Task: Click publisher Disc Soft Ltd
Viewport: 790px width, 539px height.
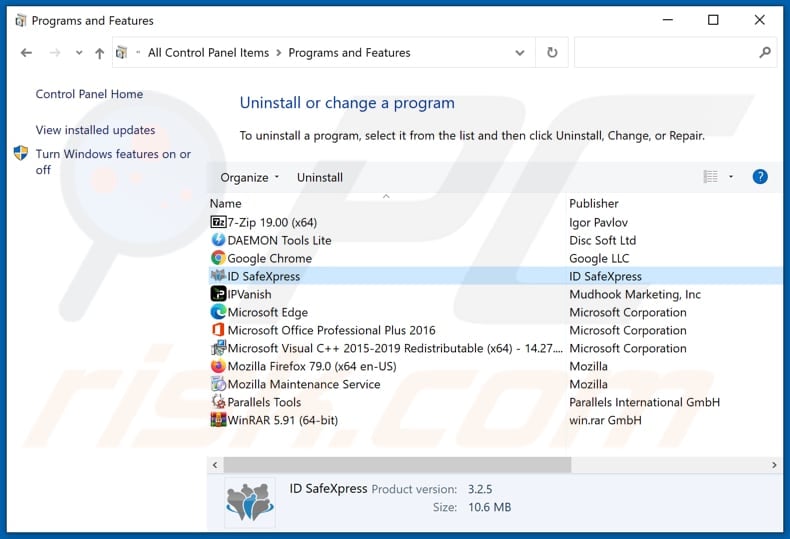Action: tap(603, 240)
